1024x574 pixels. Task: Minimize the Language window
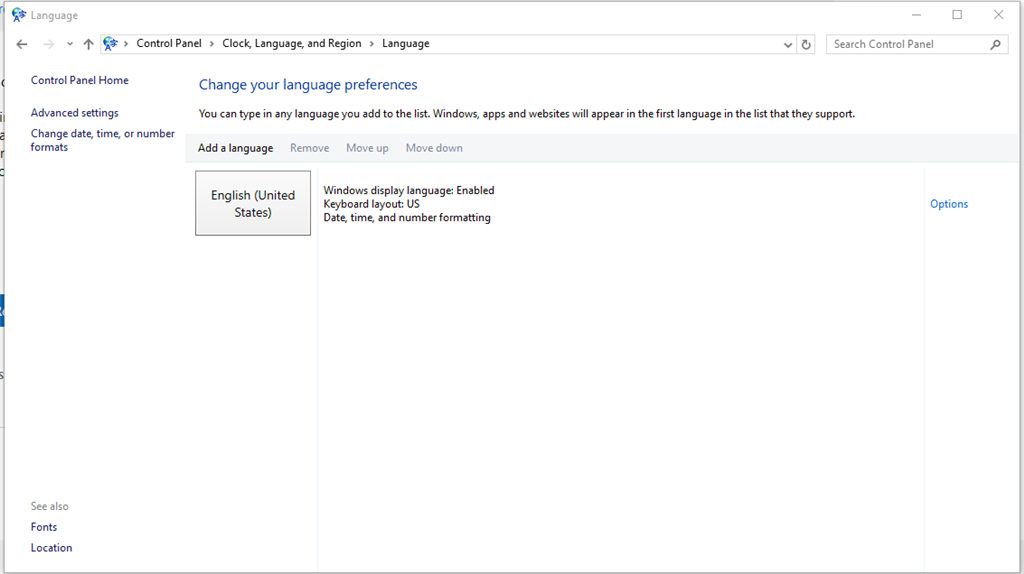(x=916, y=15)
